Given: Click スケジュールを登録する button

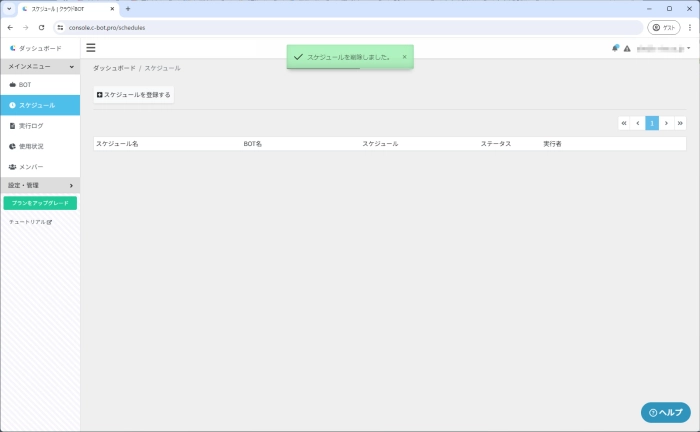Looking at the screenshot, I should click(134, 95).
